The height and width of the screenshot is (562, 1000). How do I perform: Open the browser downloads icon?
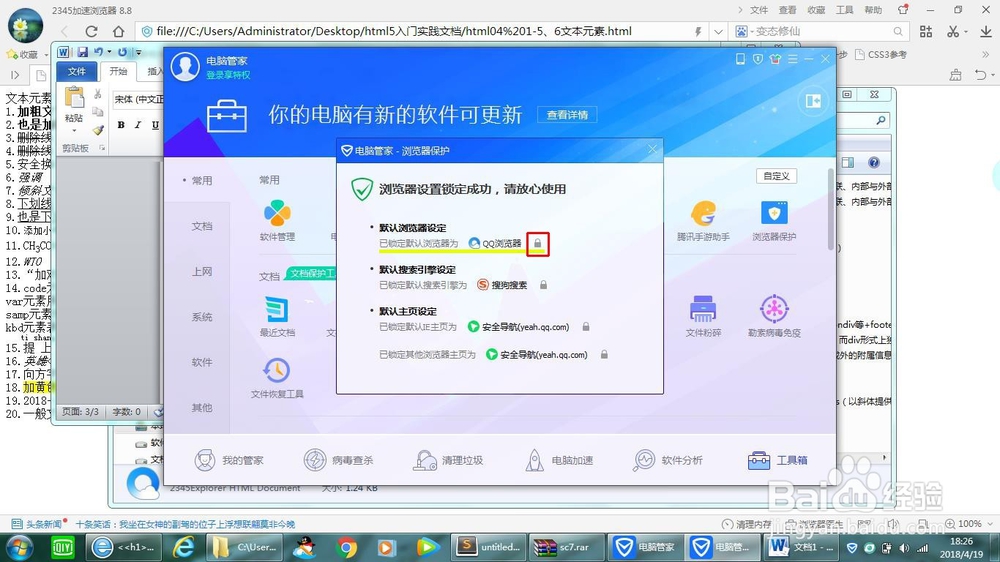(985, 31)
